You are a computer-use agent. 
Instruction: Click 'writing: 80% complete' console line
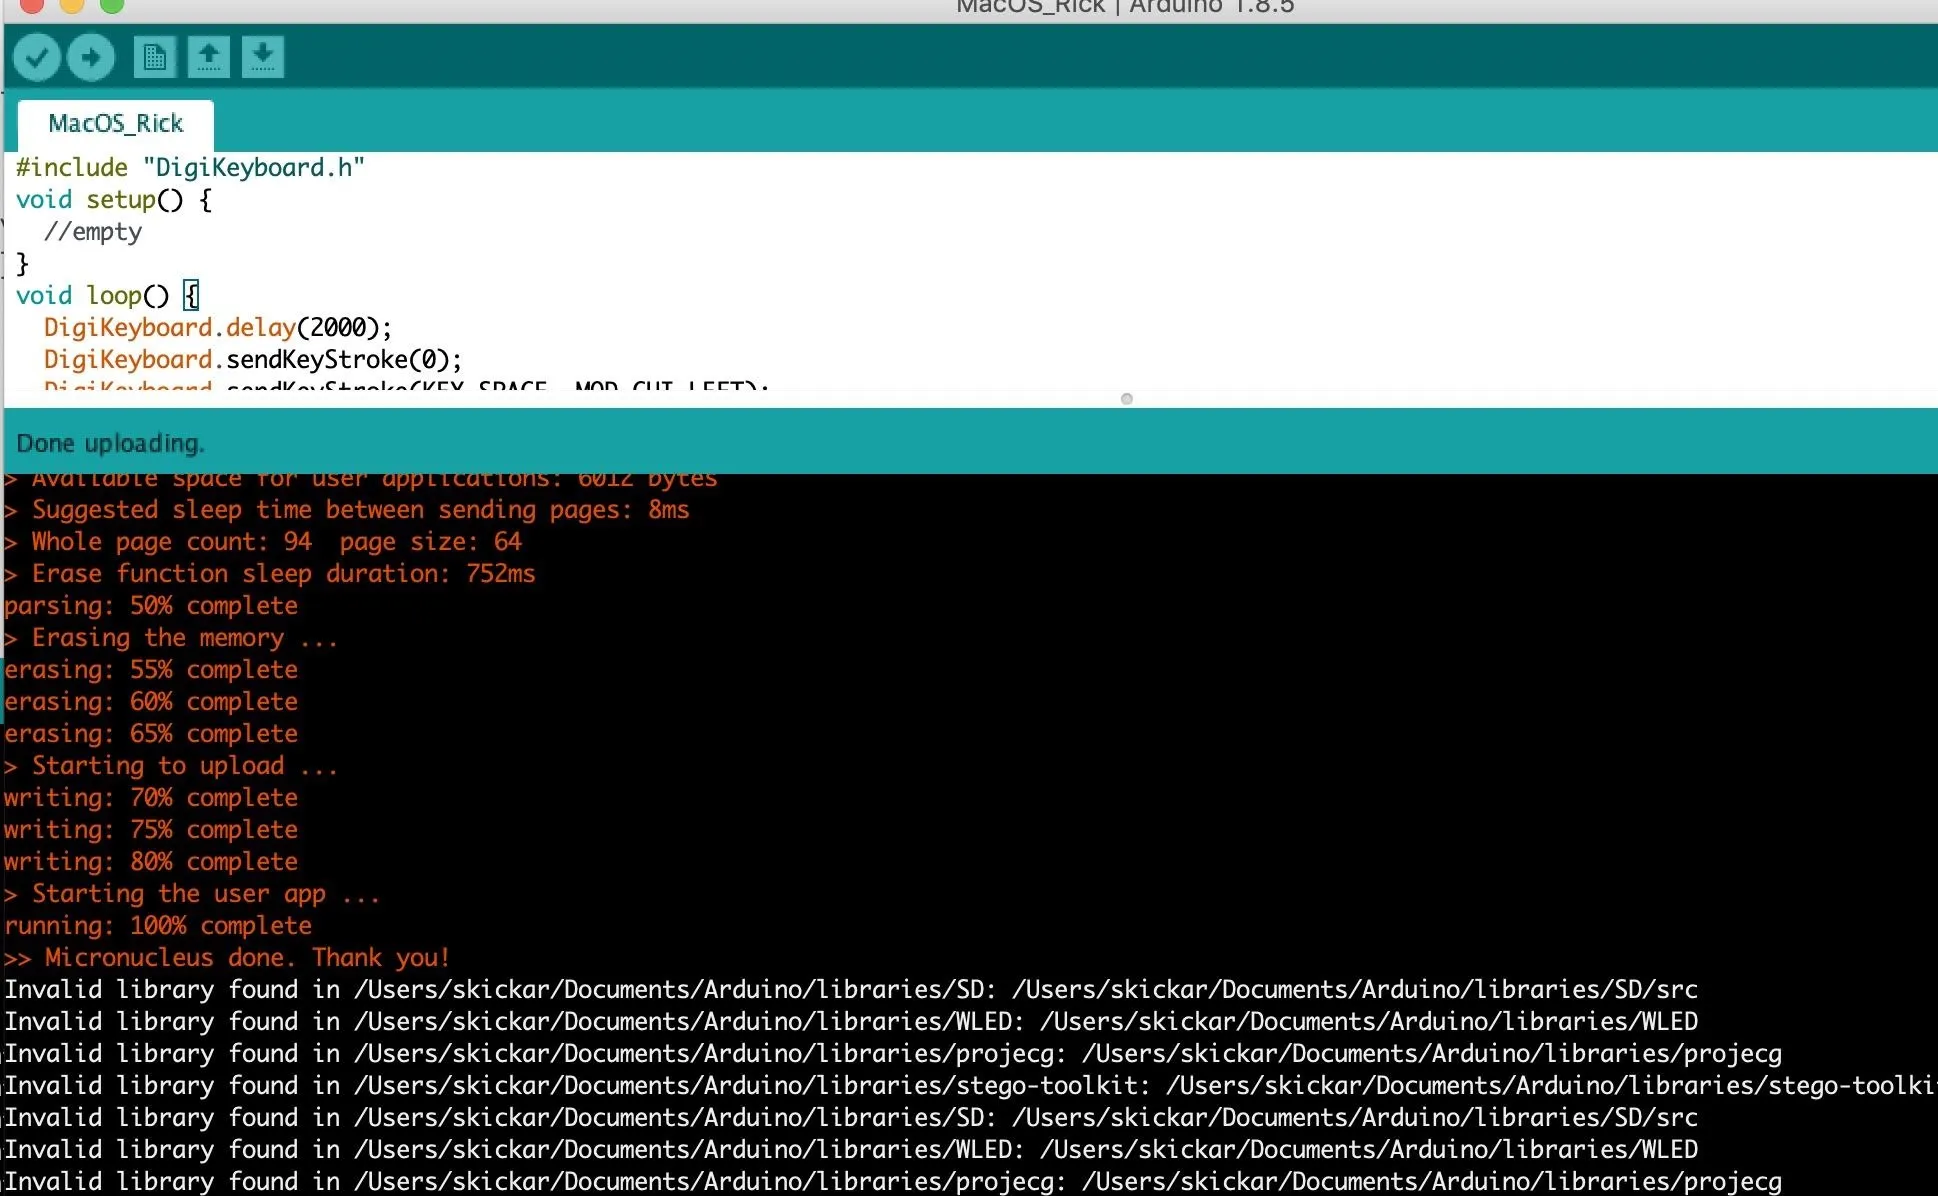pyautogui.click(x=151, y=861)
